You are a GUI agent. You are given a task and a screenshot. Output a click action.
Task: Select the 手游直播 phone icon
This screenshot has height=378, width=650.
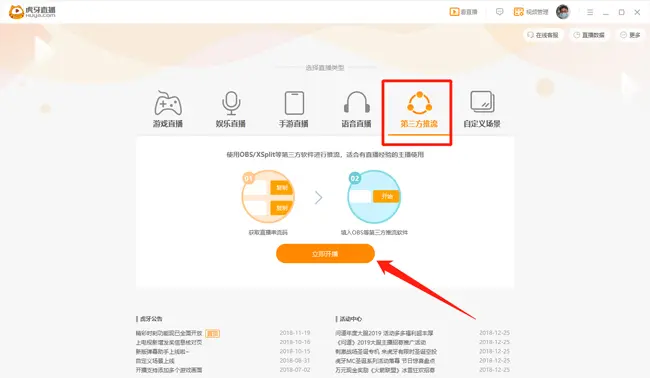(294, 103)
